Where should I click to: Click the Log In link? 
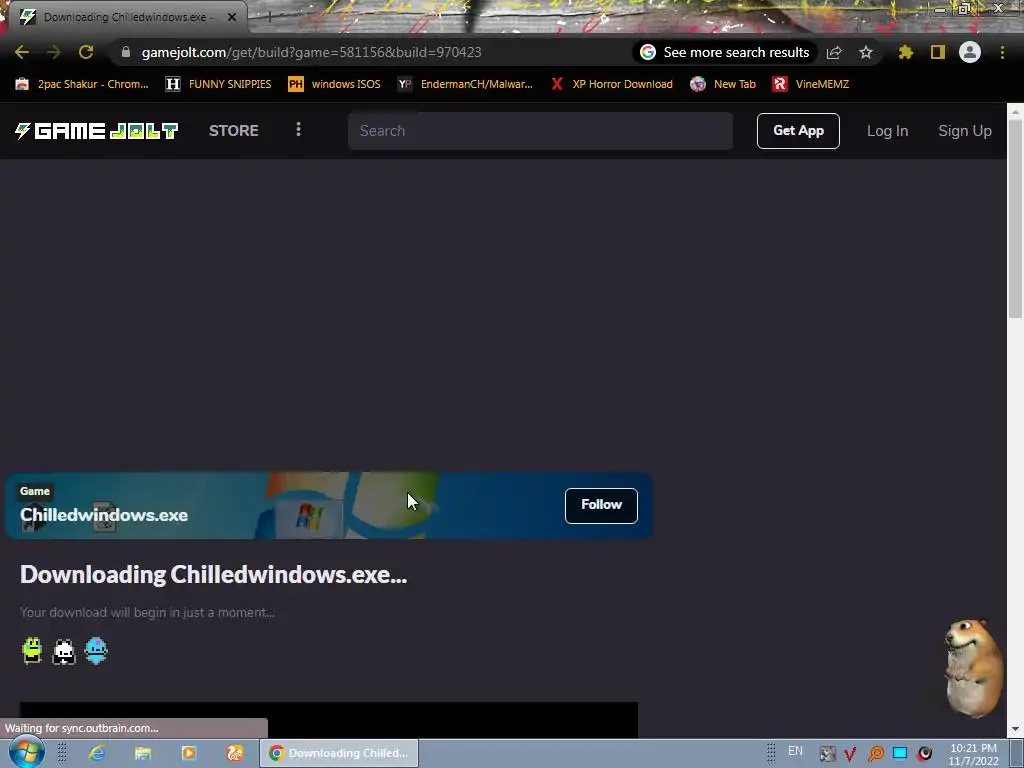888,131
